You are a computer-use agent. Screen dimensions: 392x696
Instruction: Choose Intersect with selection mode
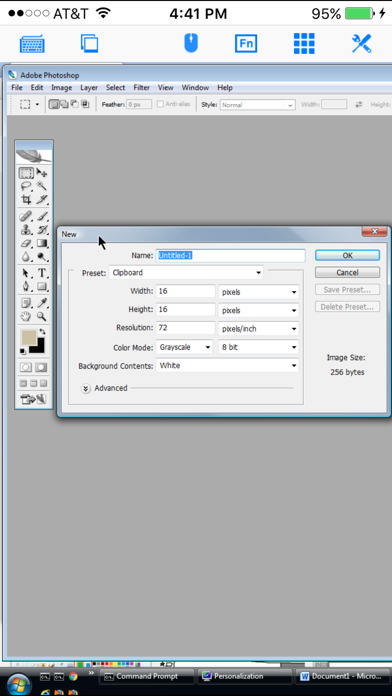pyautogui.click(x=85, y=104)
